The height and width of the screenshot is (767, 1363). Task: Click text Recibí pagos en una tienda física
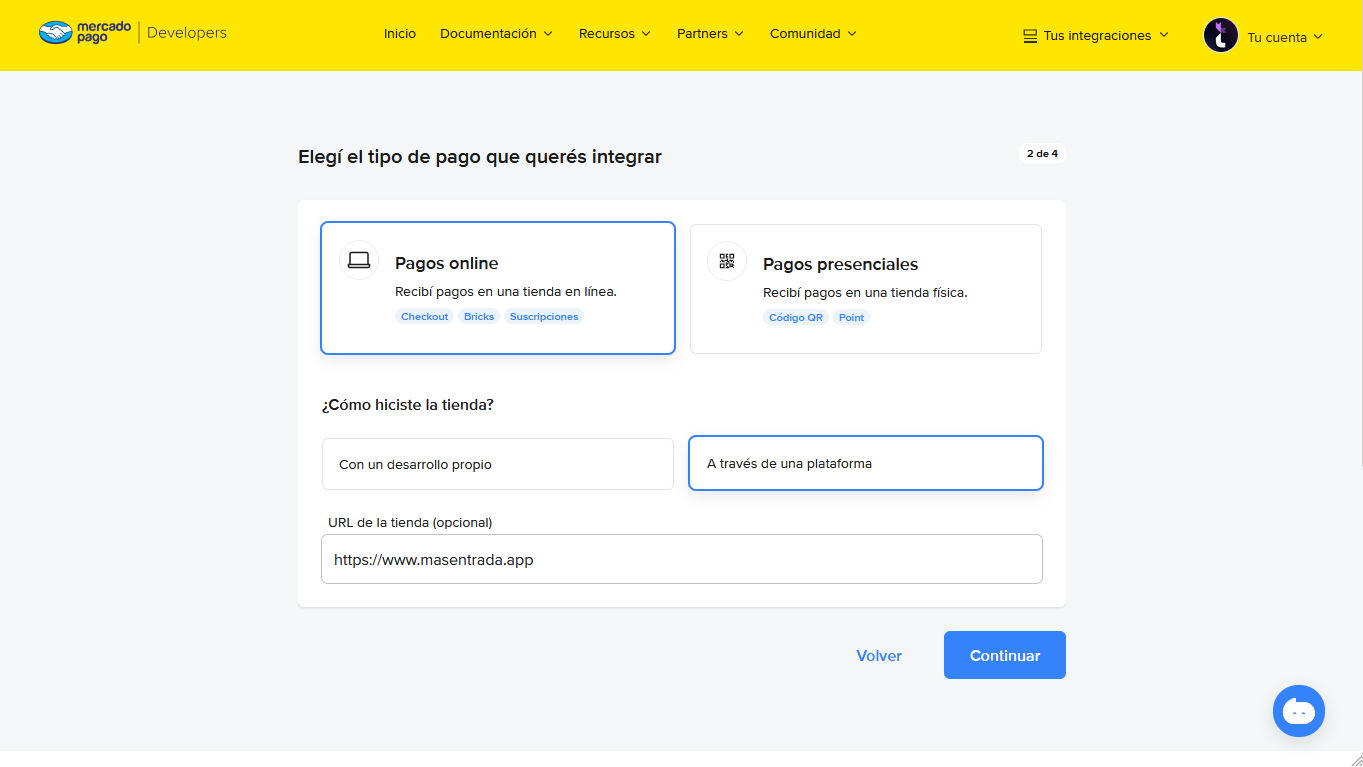(x=865, y=293)
